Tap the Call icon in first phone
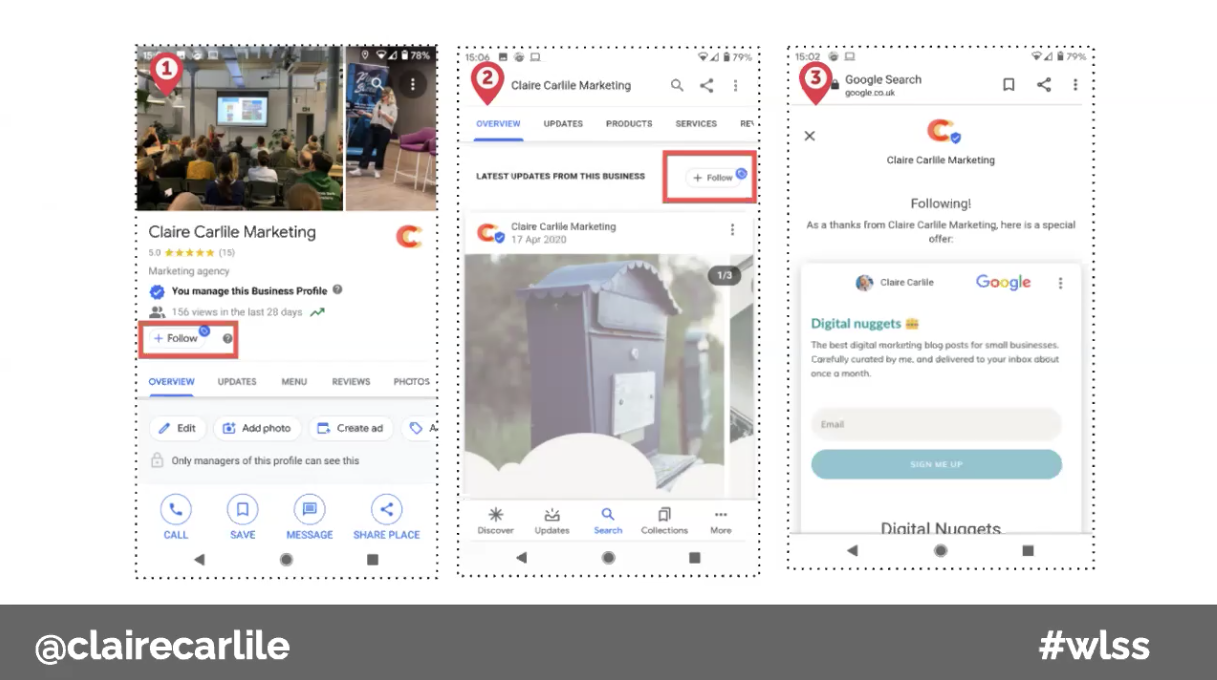Image resolution: width=1217 pixels, height=680 pixels. point(176,510)
